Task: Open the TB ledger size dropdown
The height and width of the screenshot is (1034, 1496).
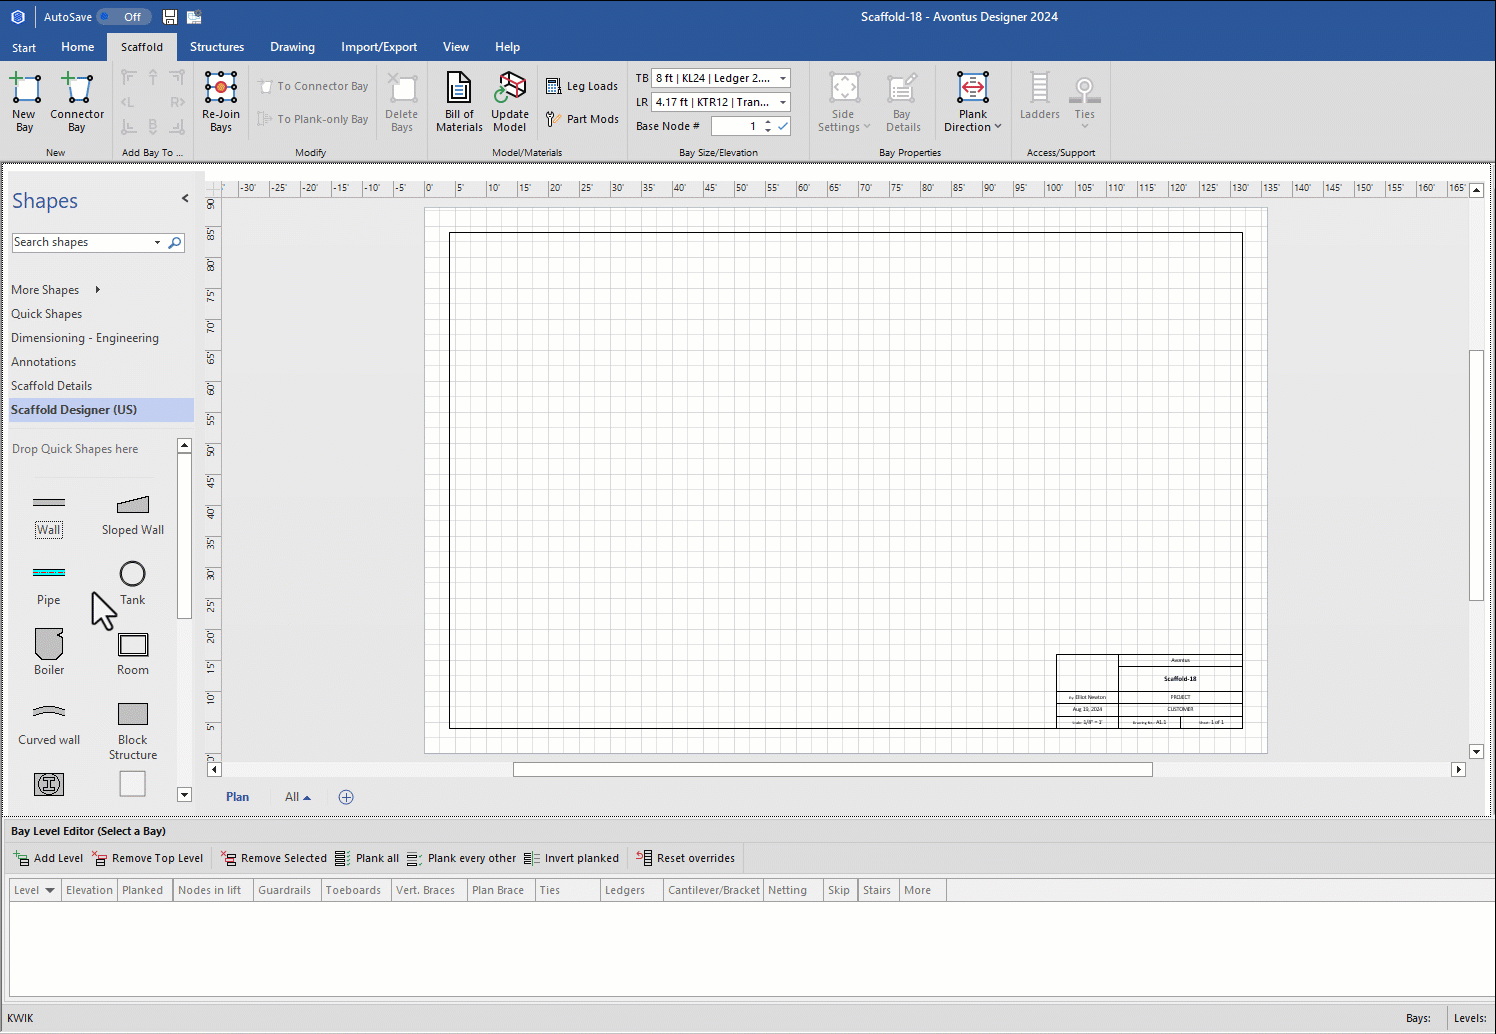Action: [783, 78]
